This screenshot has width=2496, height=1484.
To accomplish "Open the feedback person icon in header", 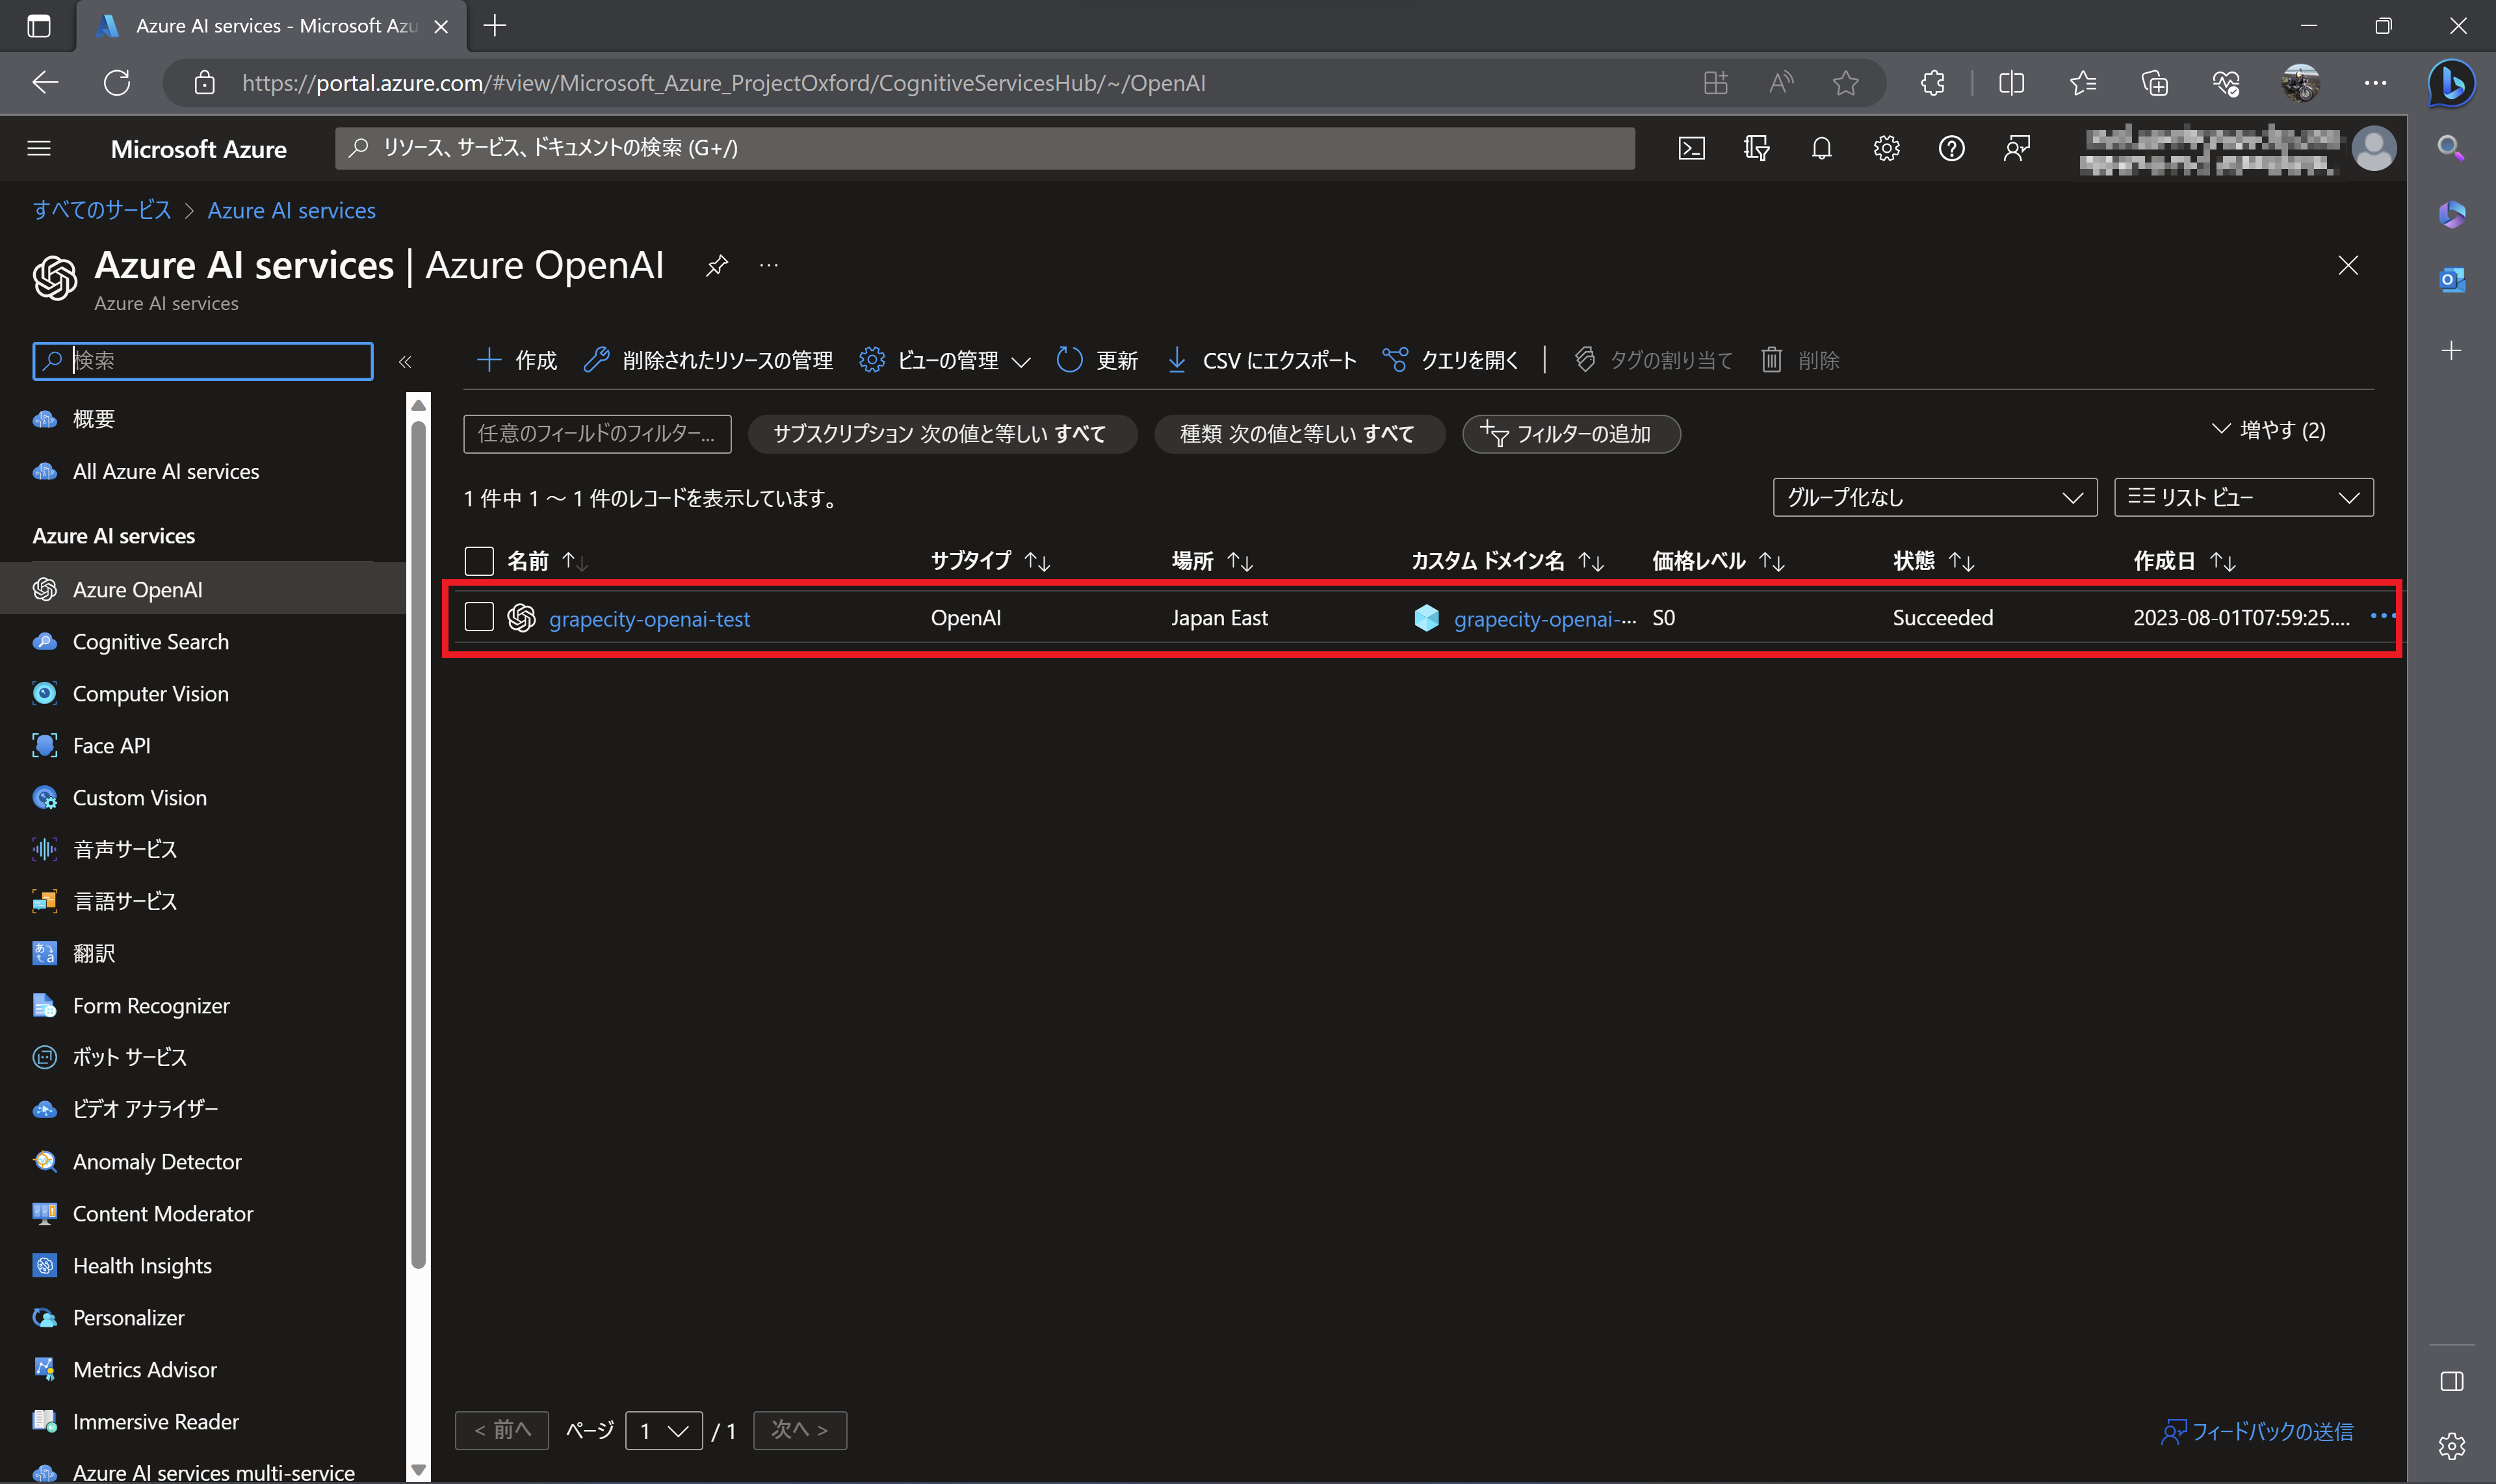I will [2017, 149].
